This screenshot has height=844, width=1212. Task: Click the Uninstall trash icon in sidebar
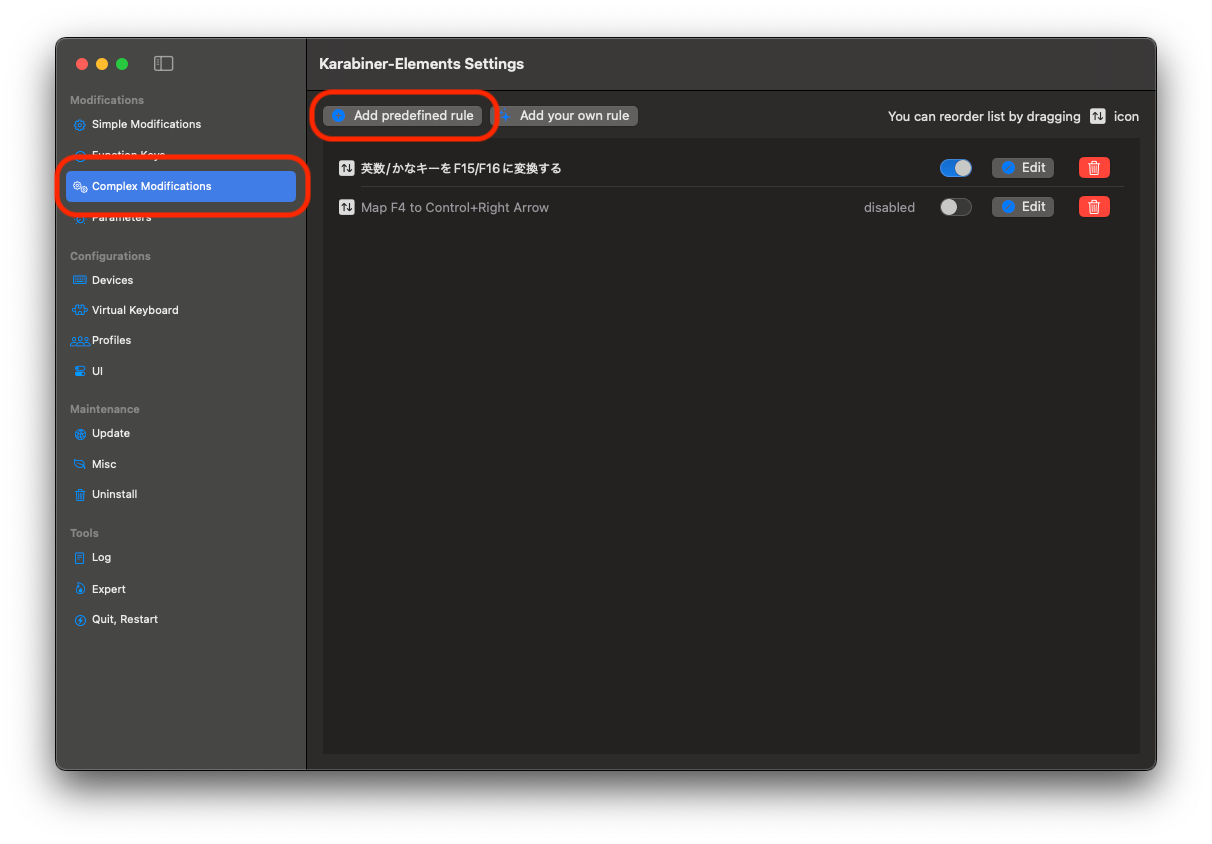pos(80,495)
